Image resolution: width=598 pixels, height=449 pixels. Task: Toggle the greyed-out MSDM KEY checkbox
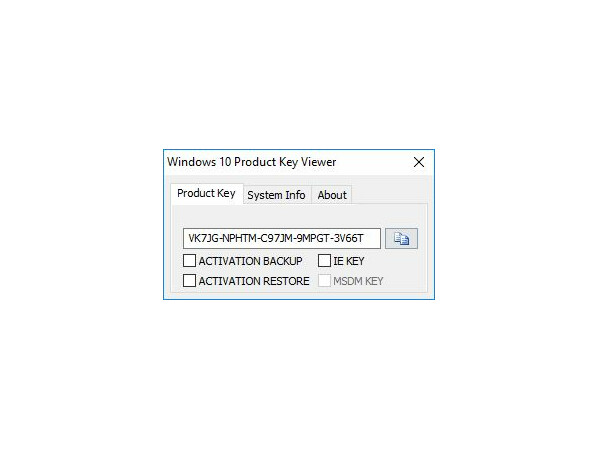click(324, 281)
